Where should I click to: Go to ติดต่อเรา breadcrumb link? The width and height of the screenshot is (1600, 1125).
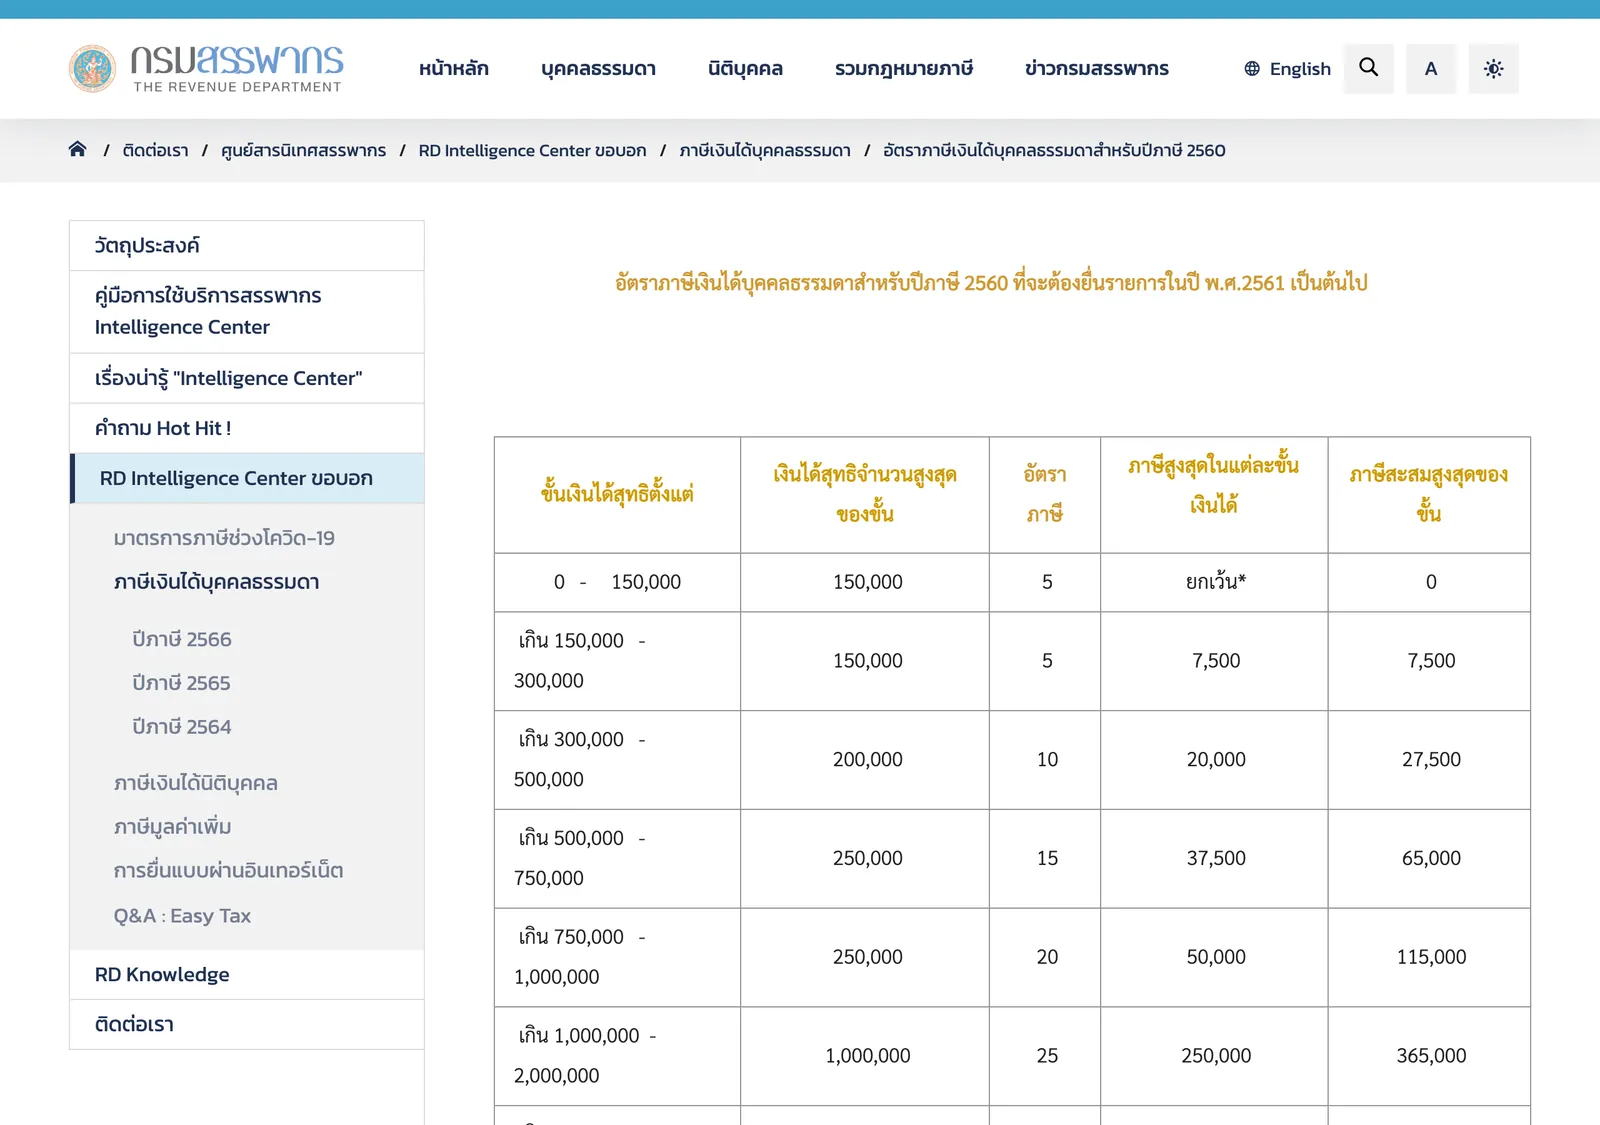click(x=155, y=150)
